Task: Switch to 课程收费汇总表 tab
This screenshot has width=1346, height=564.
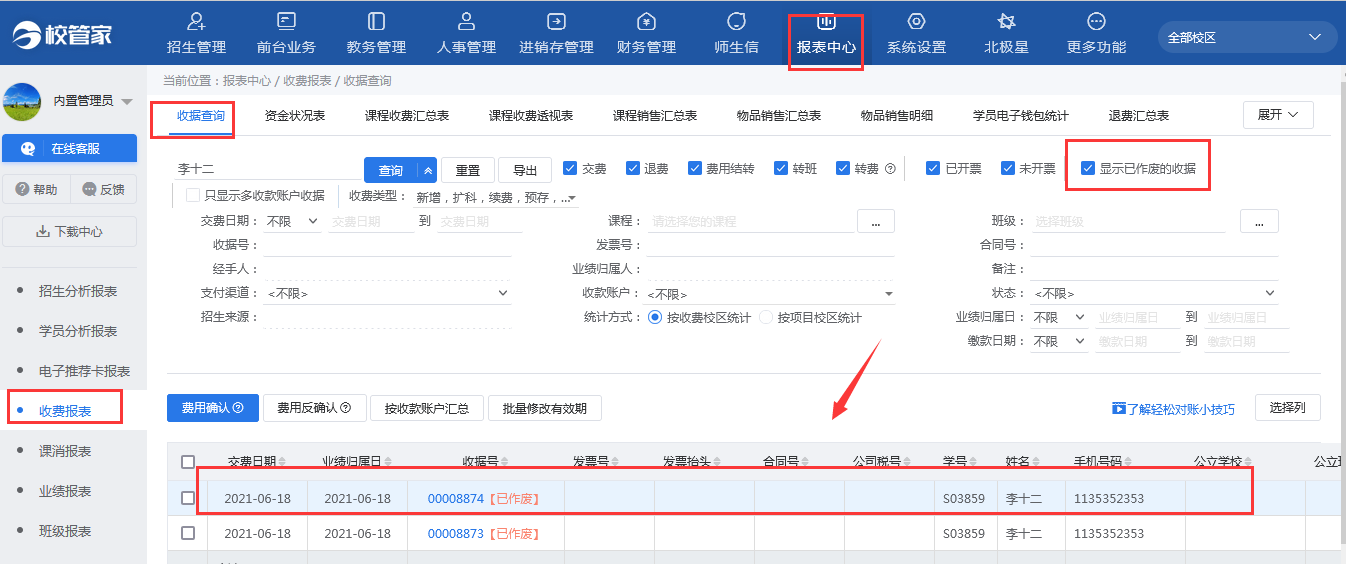Action: tap(407, 116)
